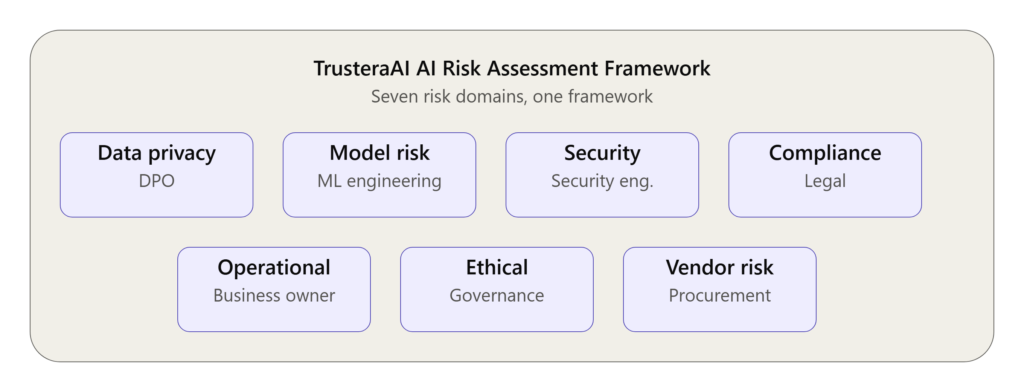
Task: Select the Ethical domain box
Action: click(x=497, y=289)
